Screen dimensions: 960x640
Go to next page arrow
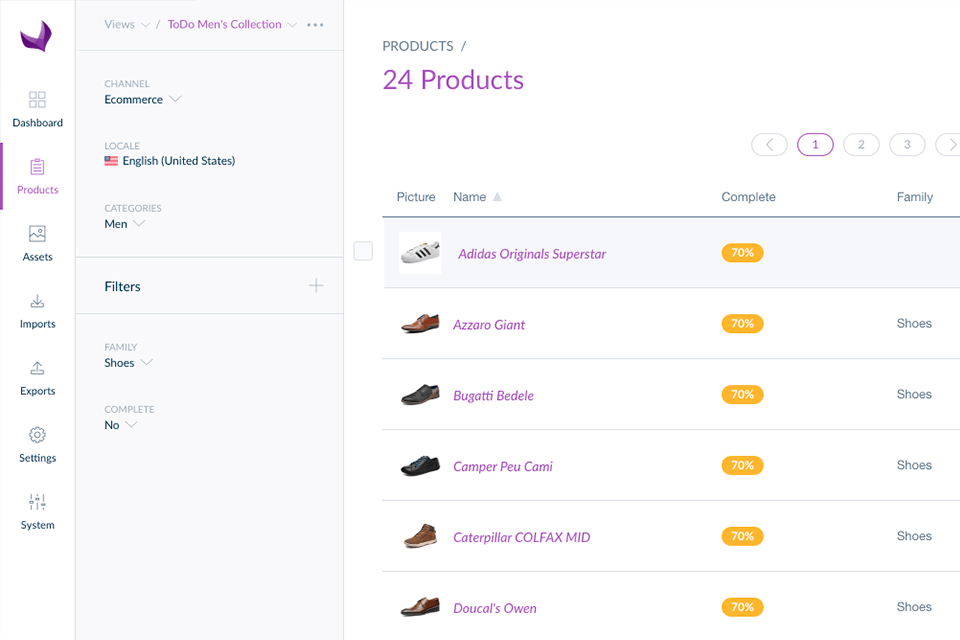point(949,145)
